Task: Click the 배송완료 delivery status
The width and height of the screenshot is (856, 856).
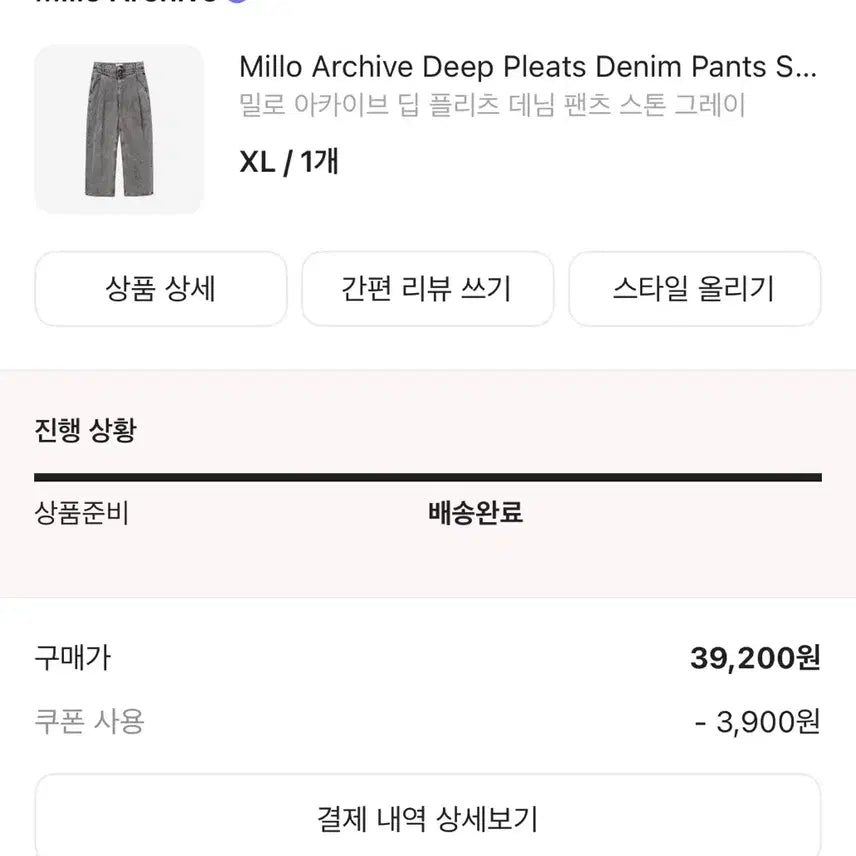Action: 477,513
